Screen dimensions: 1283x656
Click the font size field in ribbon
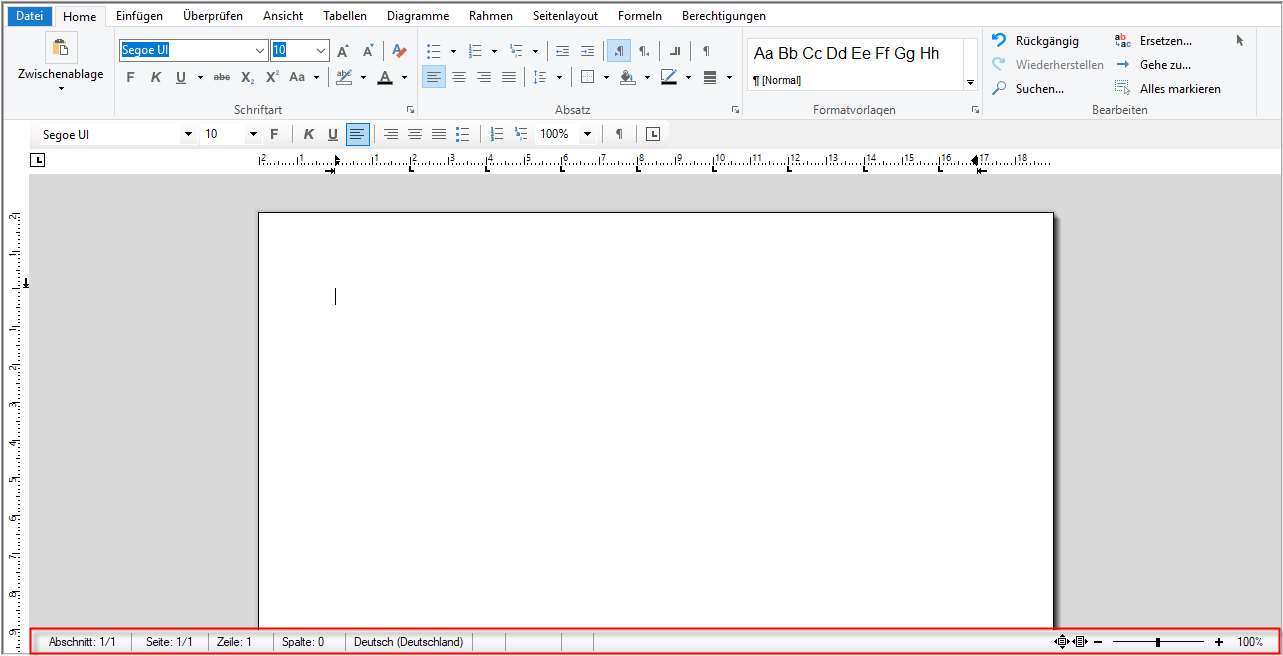pos(291,51)
